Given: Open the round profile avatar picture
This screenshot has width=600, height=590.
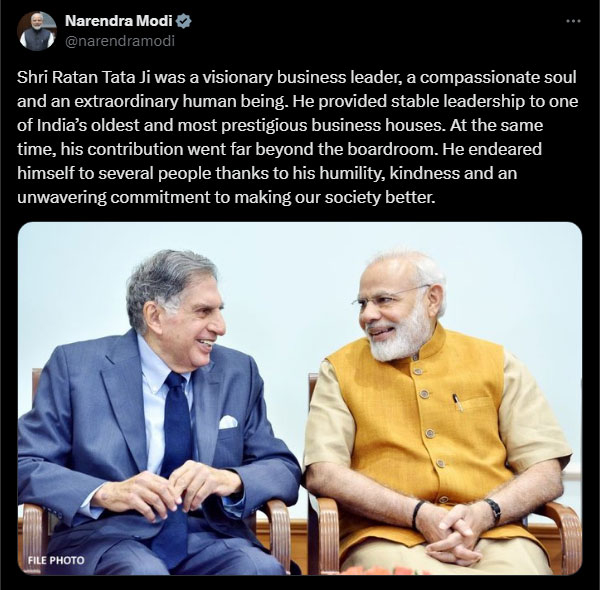Looking at the screenshot, I should coord(37,31).
